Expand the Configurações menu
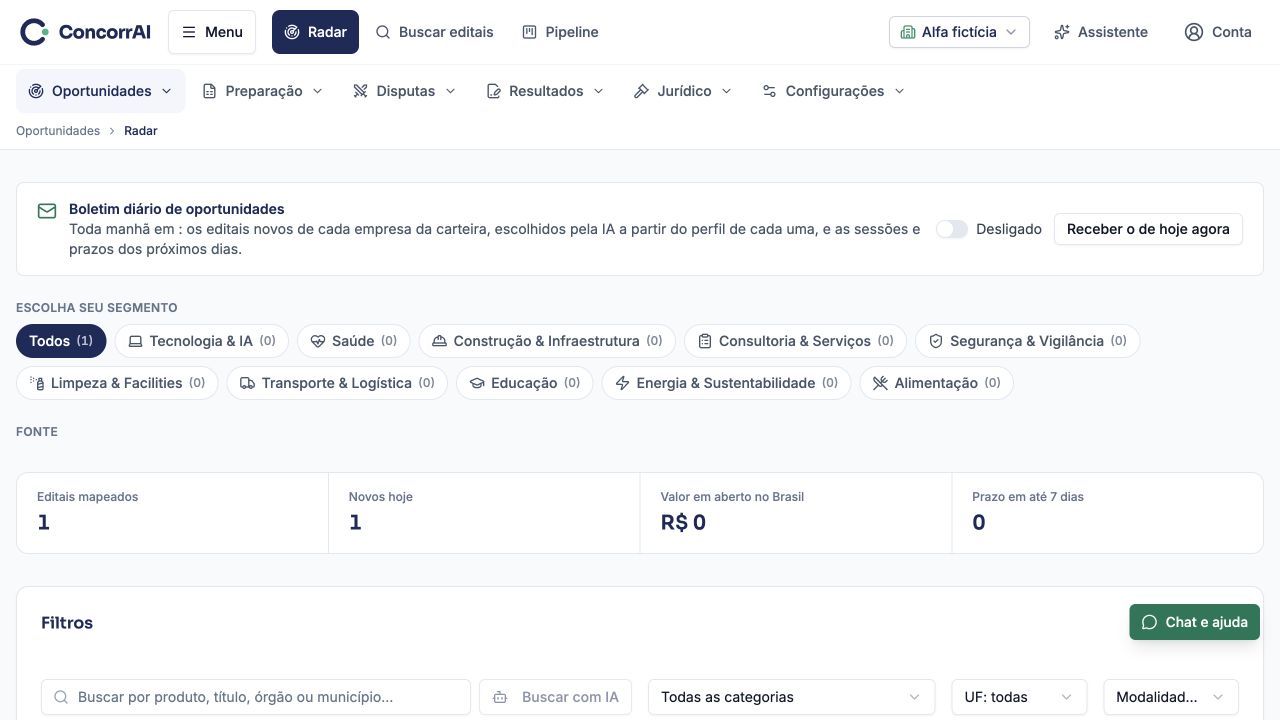The image size is (1280, 720). (x=833, y=91)
